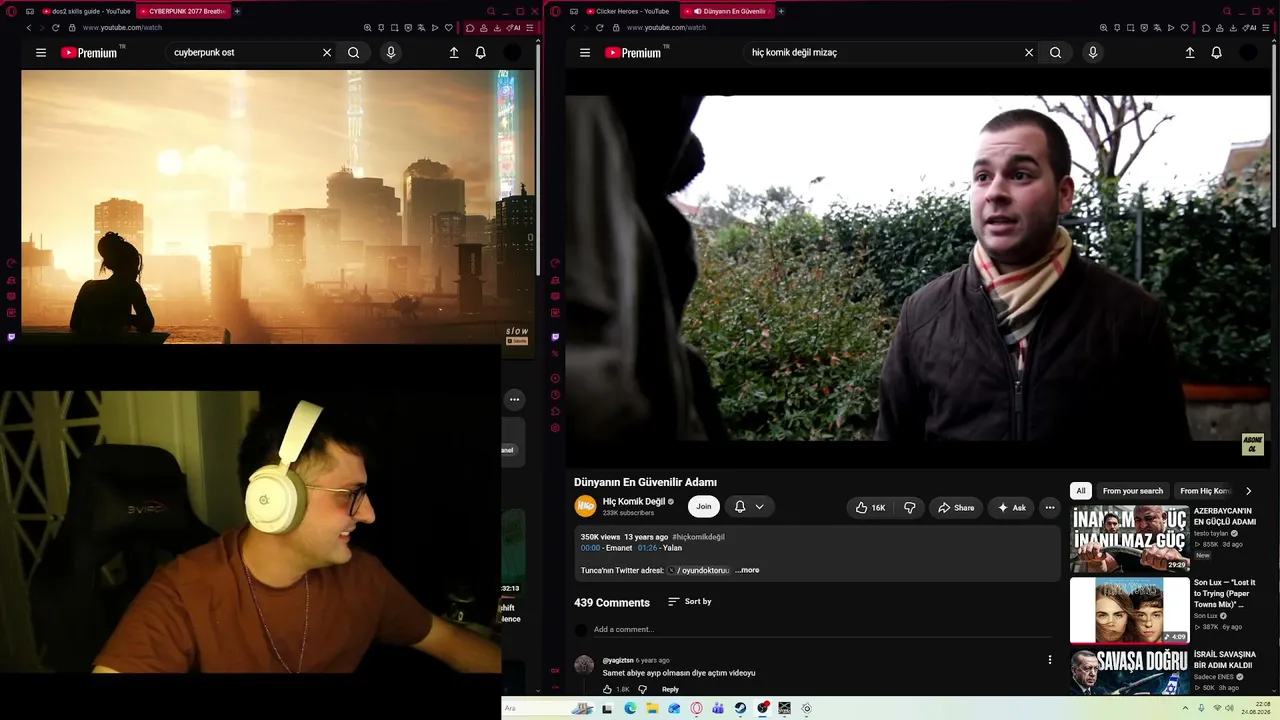Viewport: 1280px width, 720px height.
Task: Open options menu for @yagiztsn comment
Action: point(1050,660)
